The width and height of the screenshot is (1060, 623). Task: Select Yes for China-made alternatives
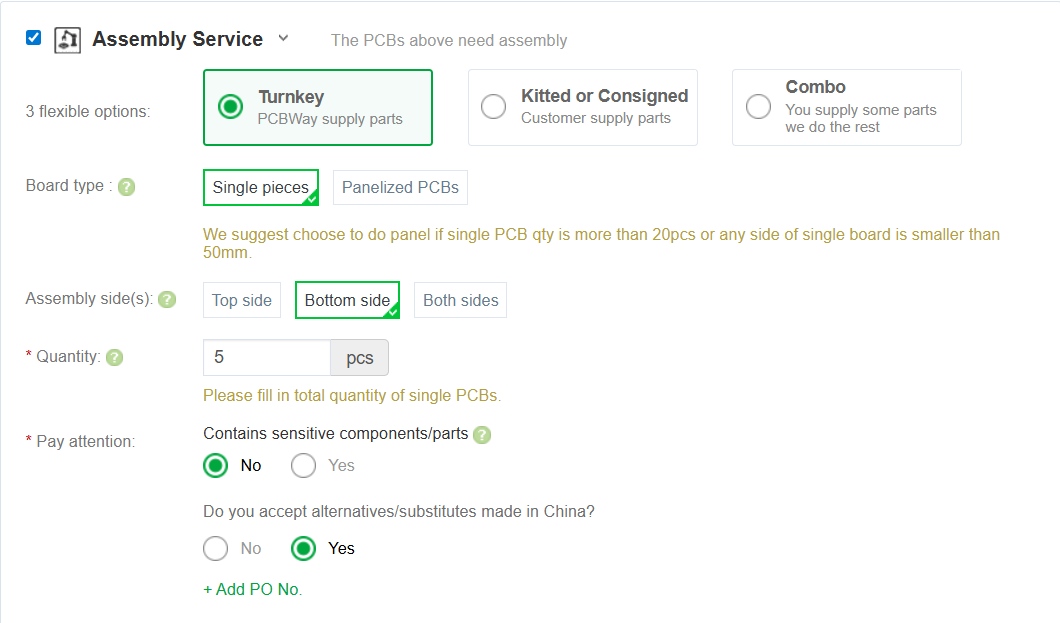pyautogui.click(x=304, y=548)
